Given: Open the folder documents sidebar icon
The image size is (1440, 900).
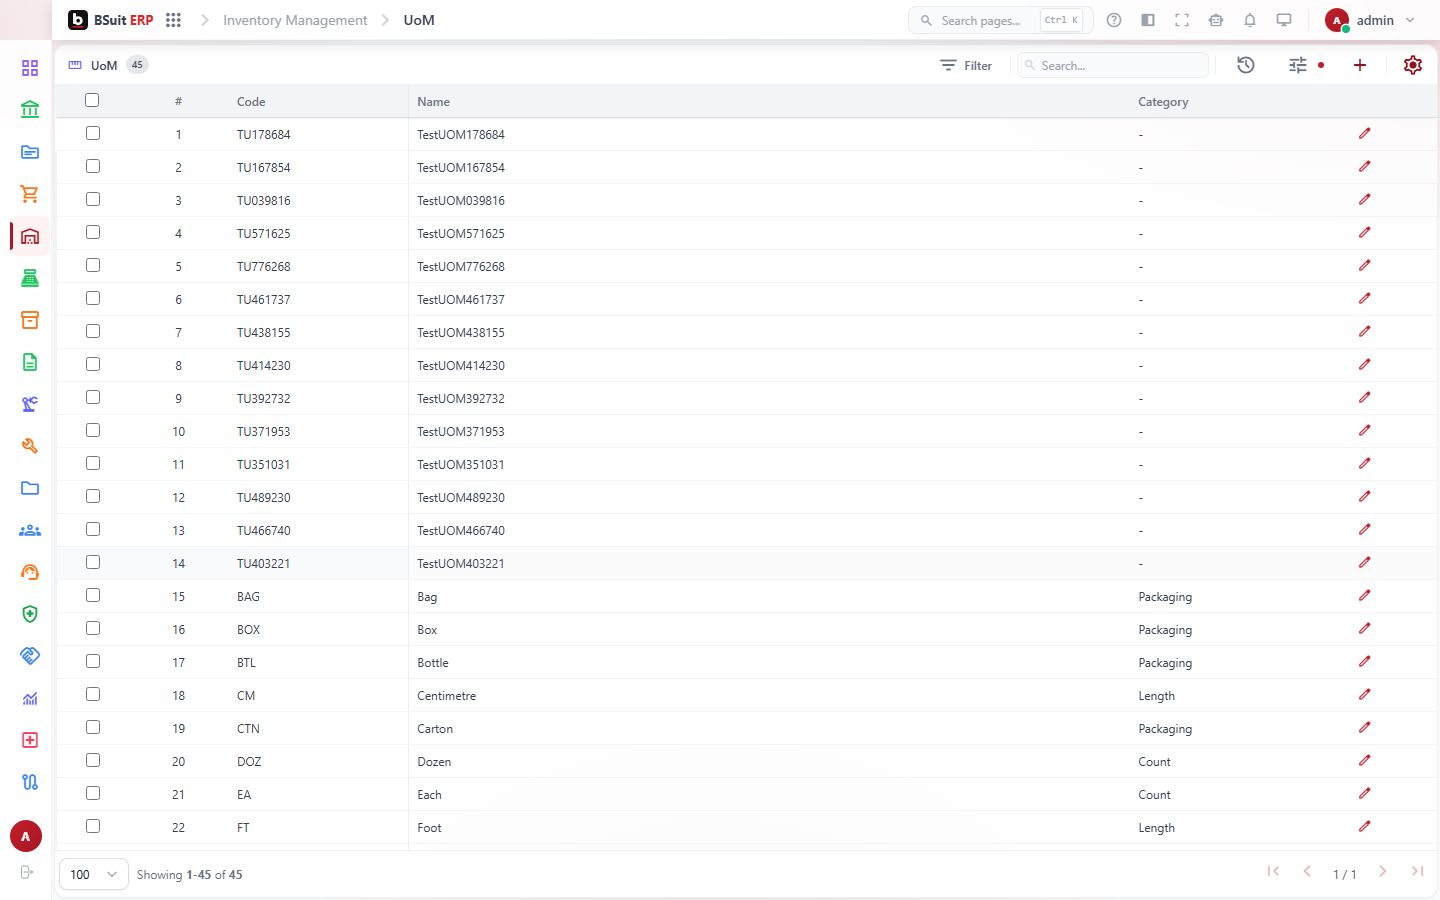Looking at the screenshot, I should click(x=30, y=488).
